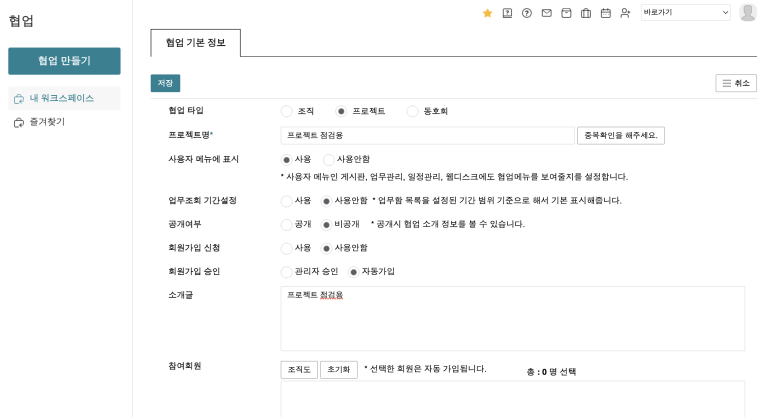Select the 동호회 collaboration type radio
The height and width of the screenshot is (417, 773).
[412, 111]
